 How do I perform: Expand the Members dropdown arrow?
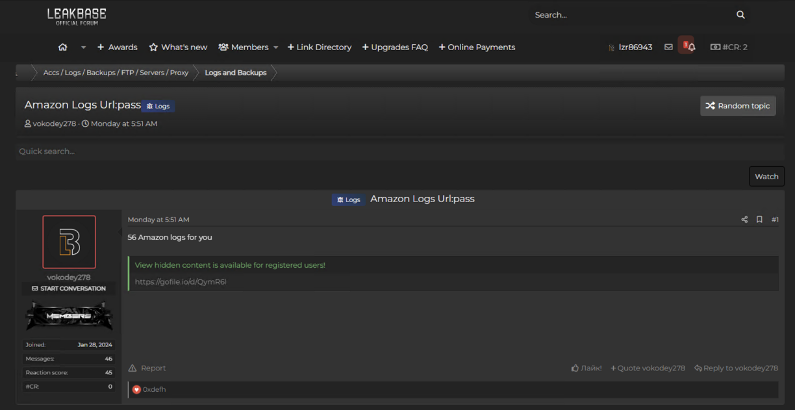276,47
